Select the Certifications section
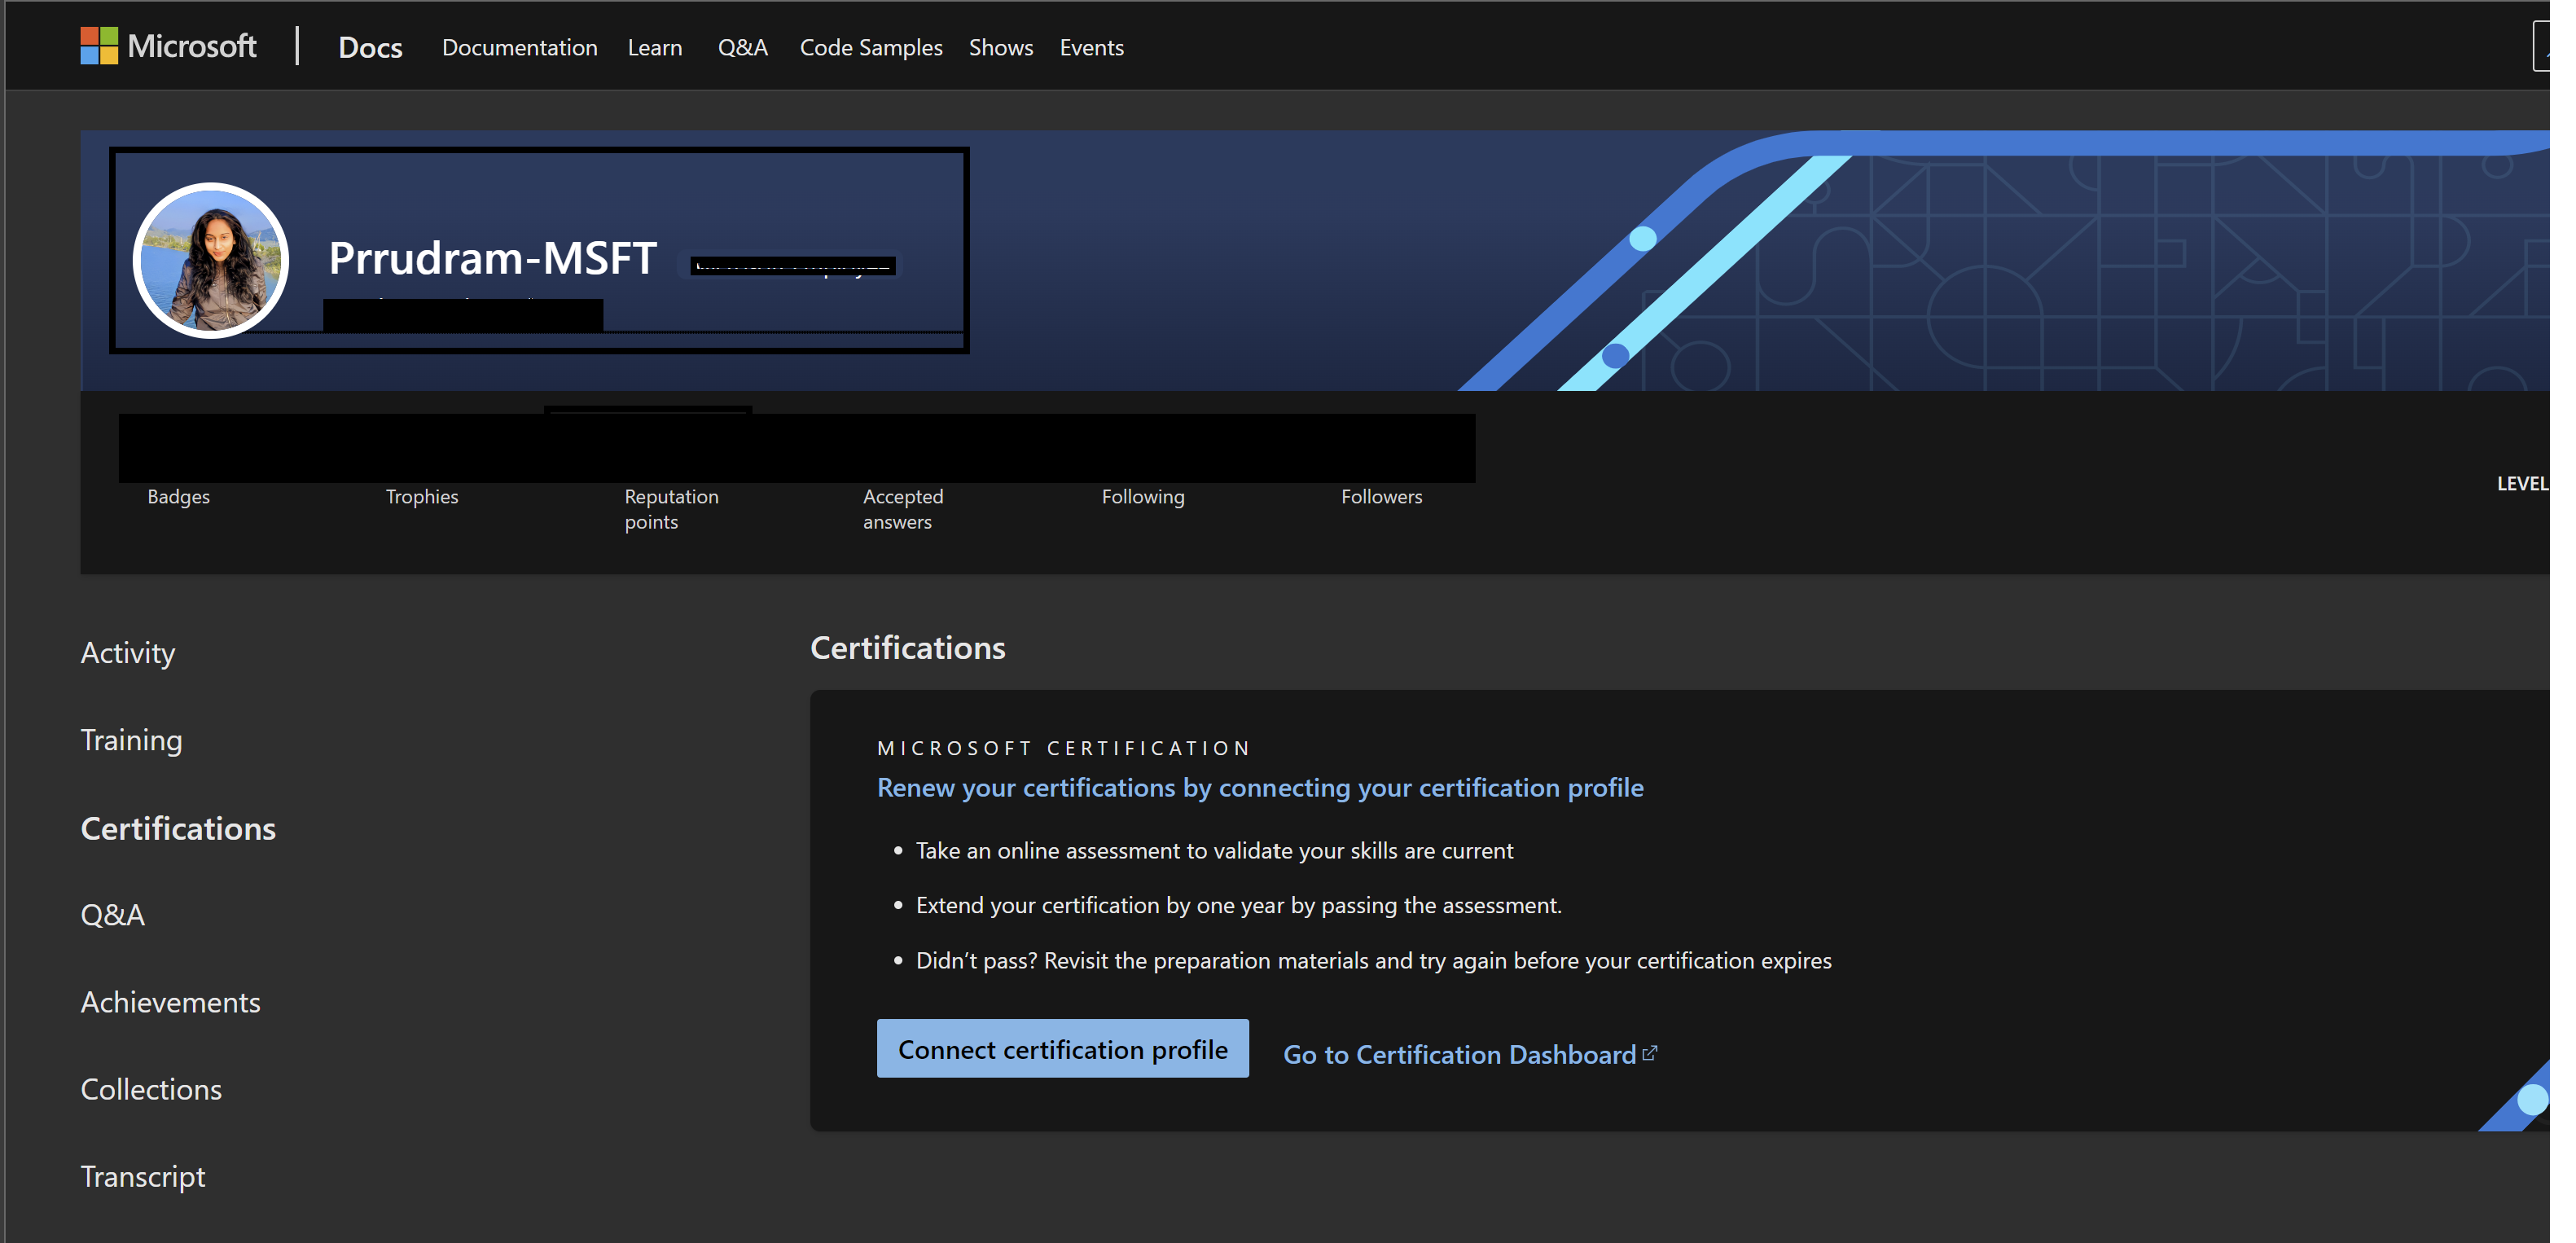Viewport: 2576px width, 1243px height. 177,828
